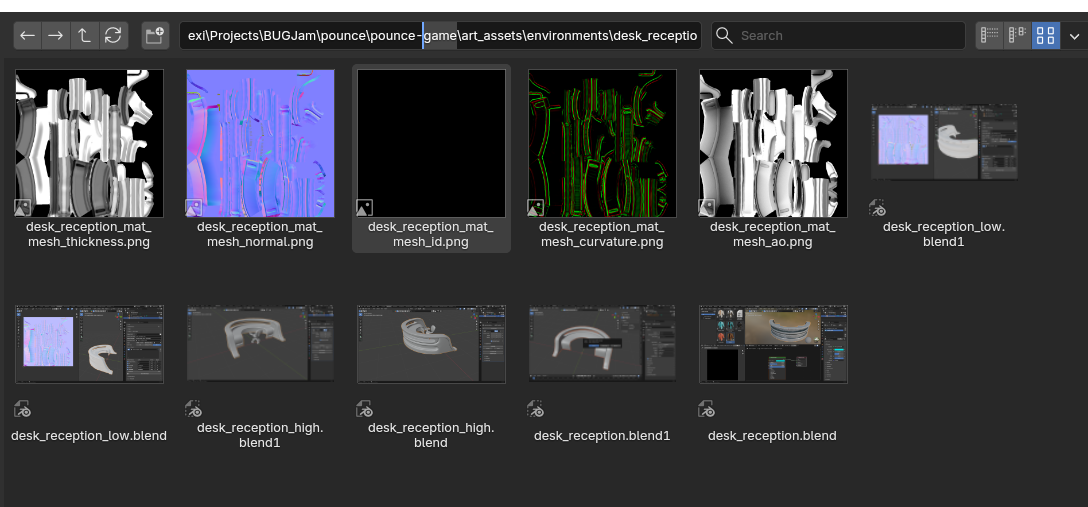
Task: Select desk_reception_mat_mesh_ao.png thumbnail
Action: coord(773,143)
